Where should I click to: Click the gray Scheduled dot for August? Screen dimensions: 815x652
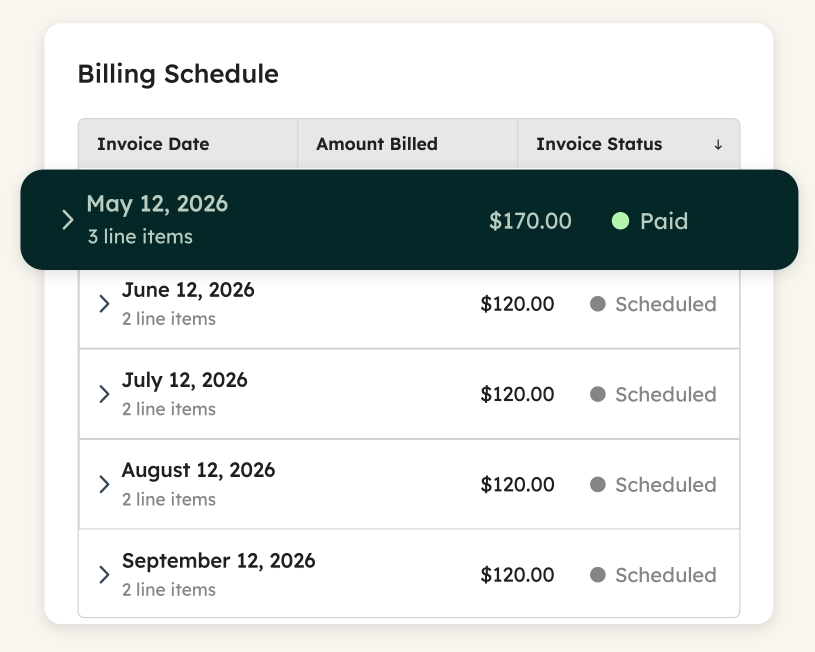pos(598,484)
